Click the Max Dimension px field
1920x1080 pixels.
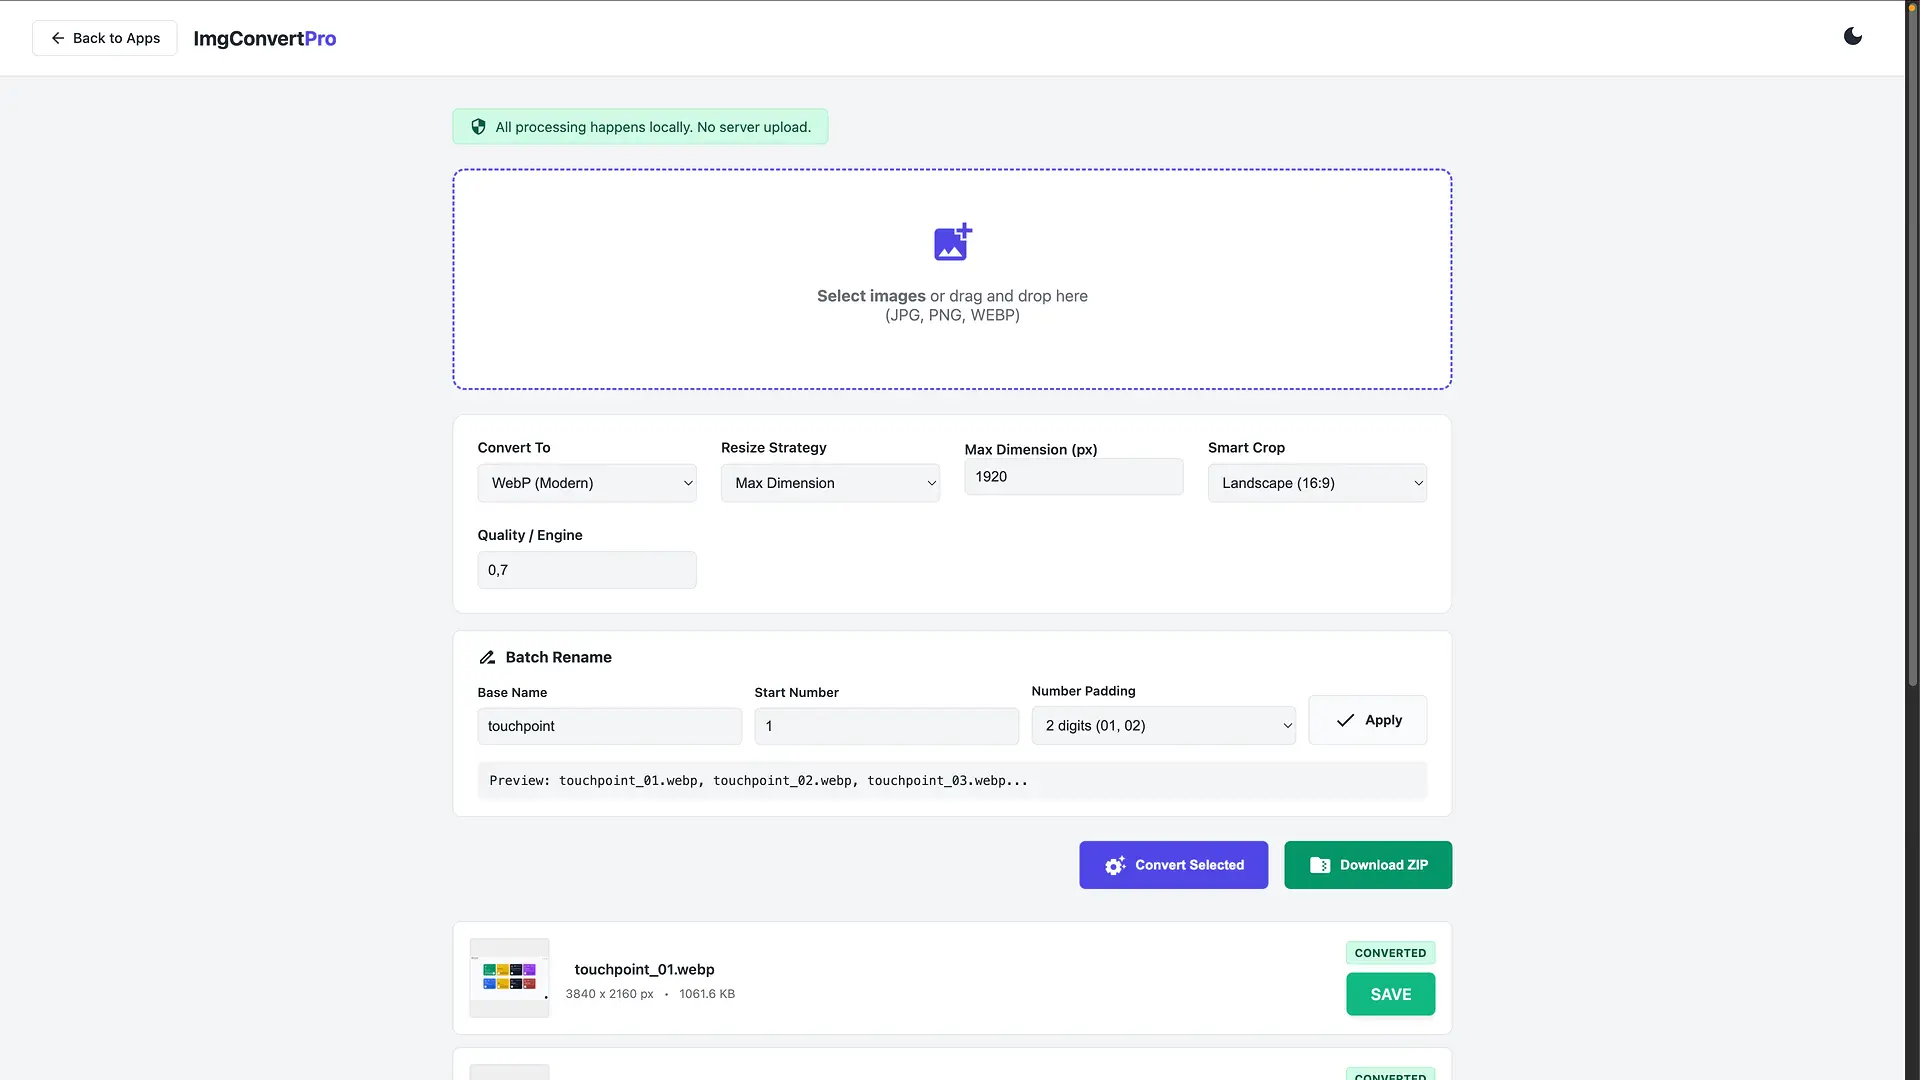1072,477
